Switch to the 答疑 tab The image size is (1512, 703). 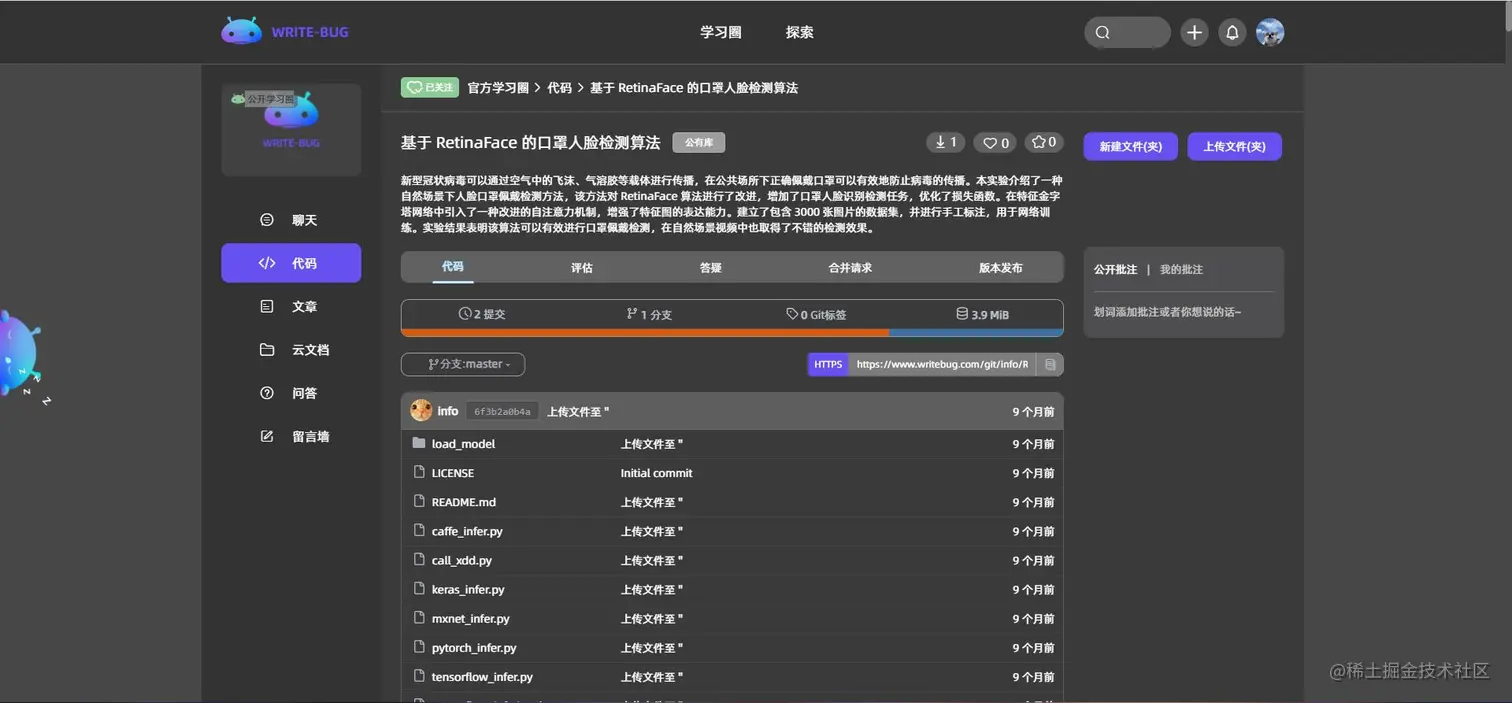point(710,267)
